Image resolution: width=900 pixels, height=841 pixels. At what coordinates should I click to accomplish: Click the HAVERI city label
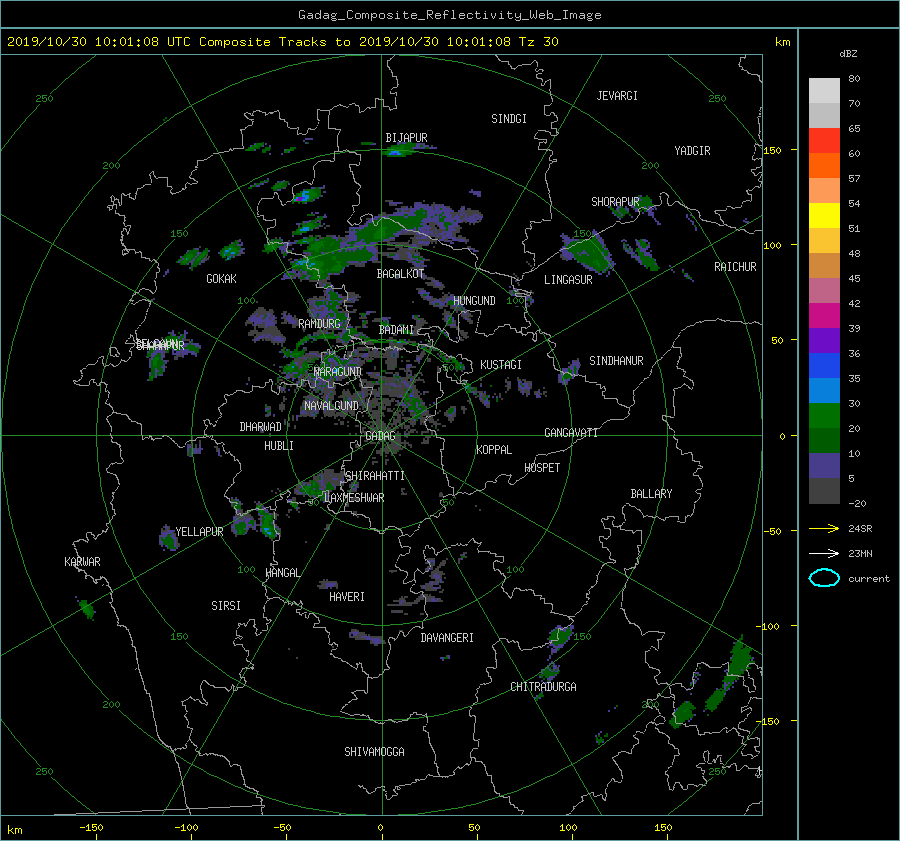click(x=347, y=597)
